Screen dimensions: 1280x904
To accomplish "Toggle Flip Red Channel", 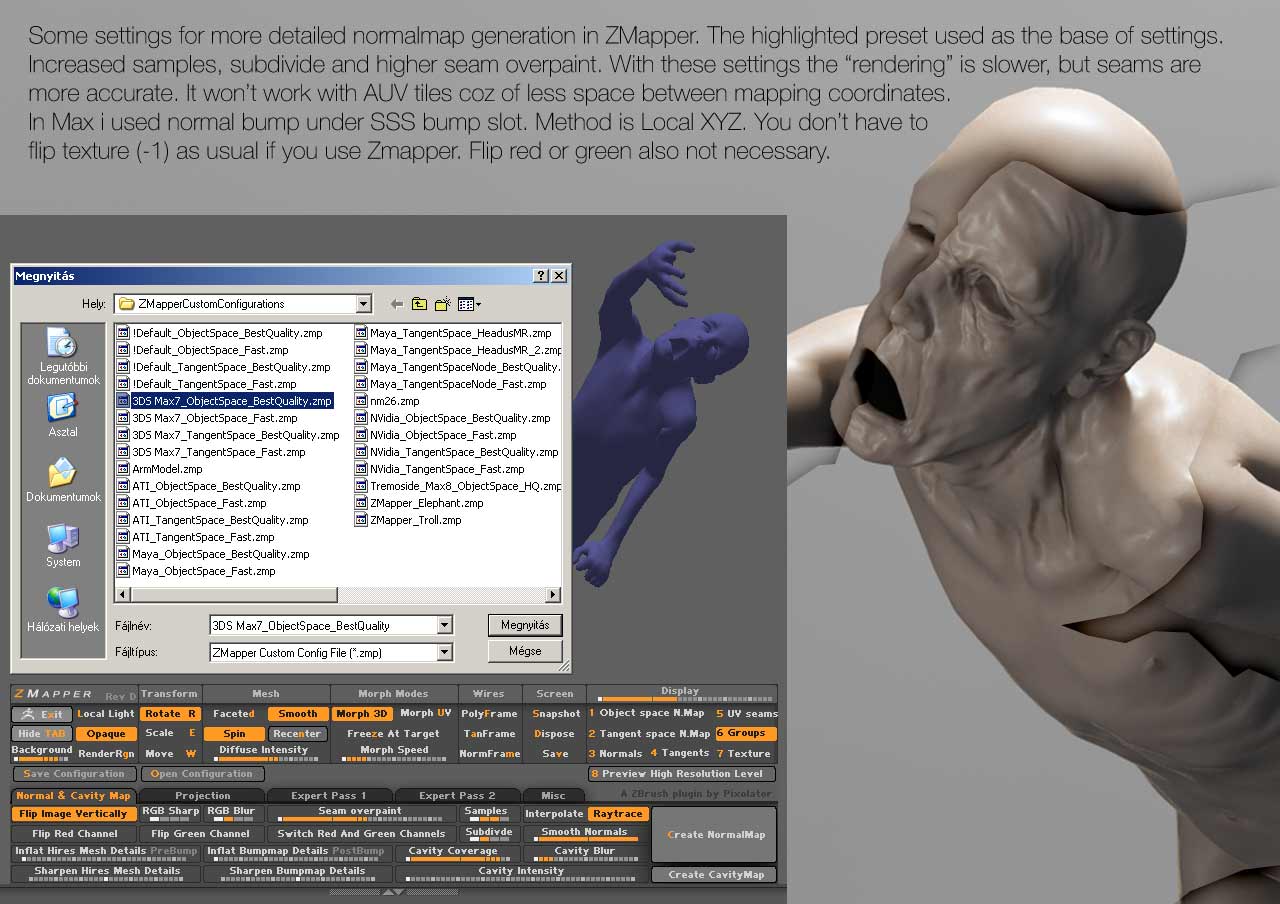I will click(x=74, y=834).
